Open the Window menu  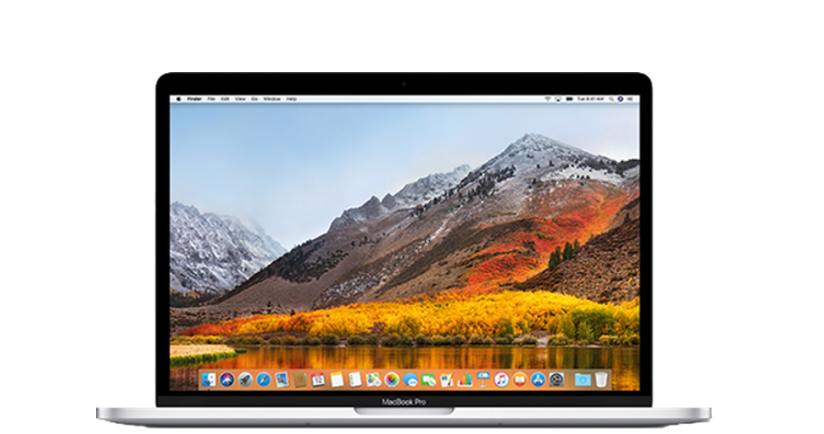pos(272,99)
